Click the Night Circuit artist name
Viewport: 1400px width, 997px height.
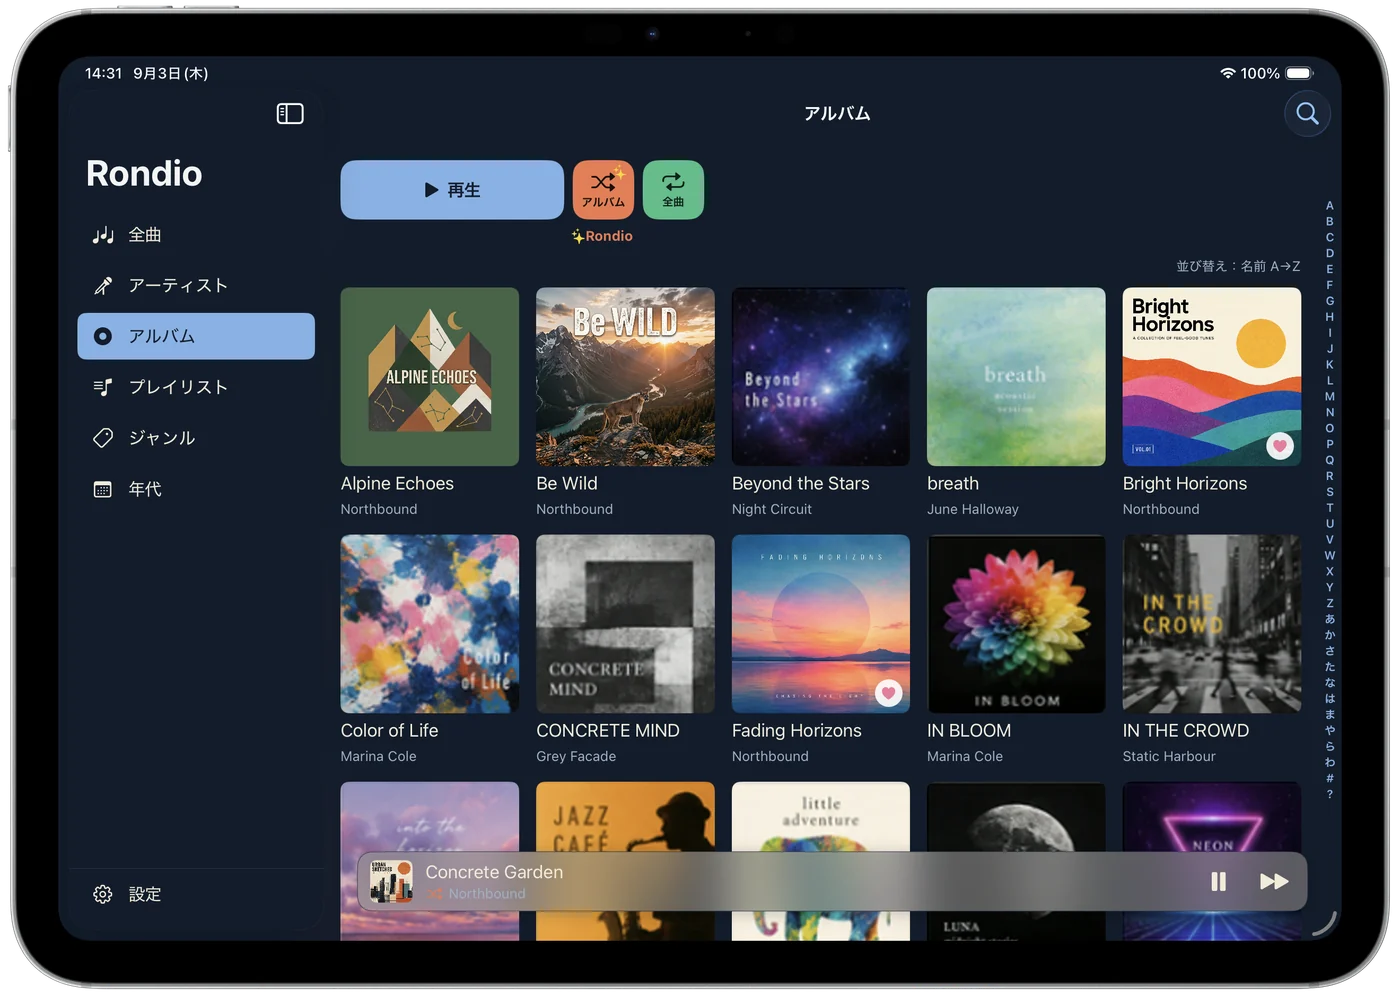tap(772, 509)
